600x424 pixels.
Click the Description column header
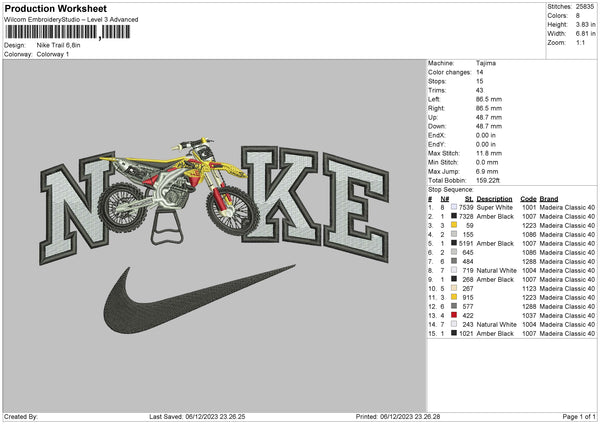click(x=494, y=199)
